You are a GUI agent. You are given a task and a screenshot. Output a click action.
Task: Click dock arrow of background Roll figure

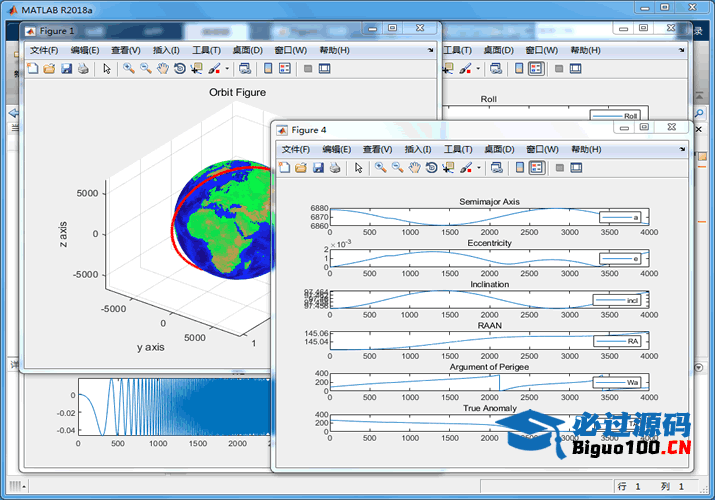pyautogui.click(x=681, y=50)
